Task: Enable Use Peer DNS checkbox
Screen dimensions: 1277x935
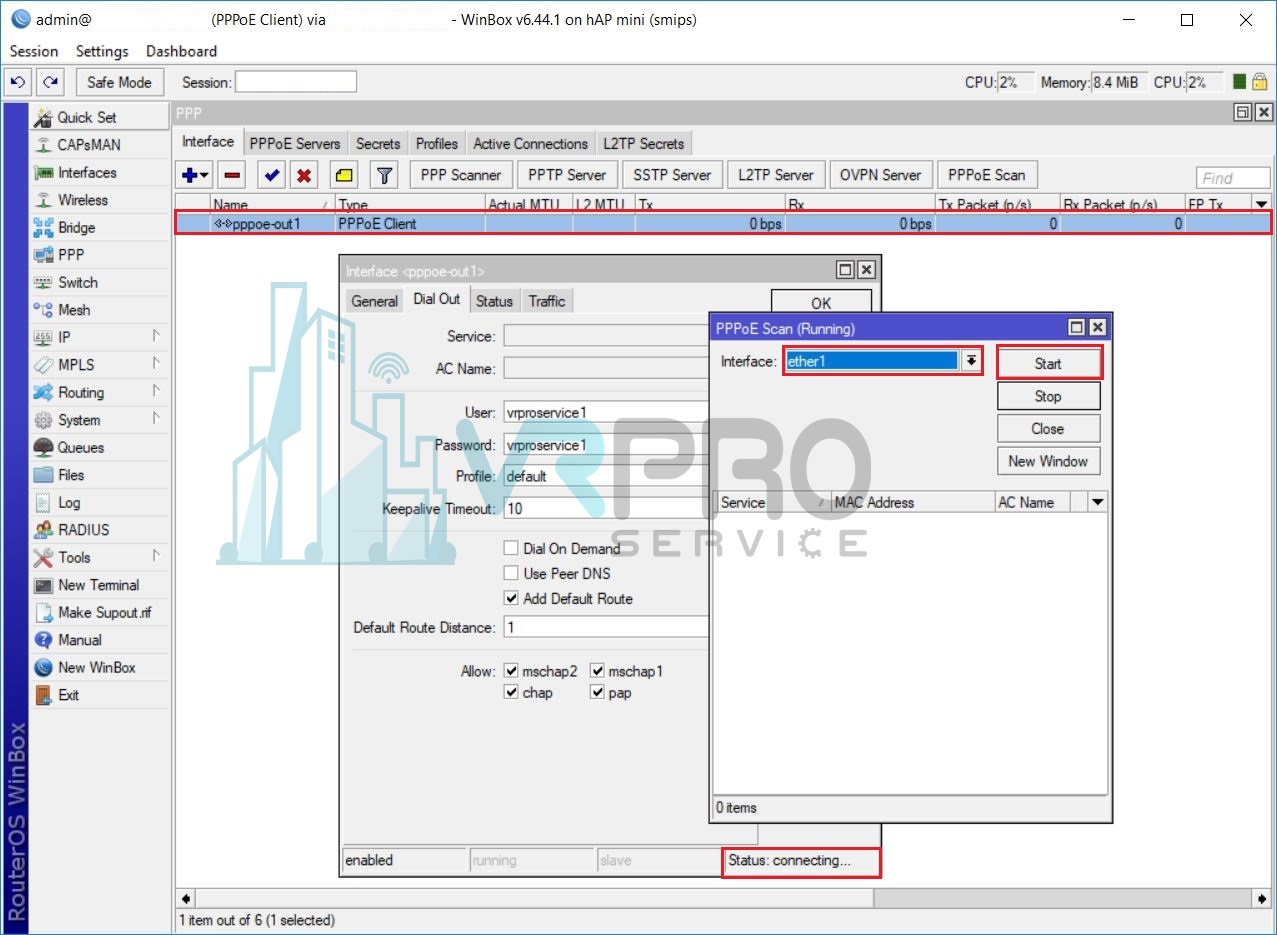Action: click(x=512, y=574)
